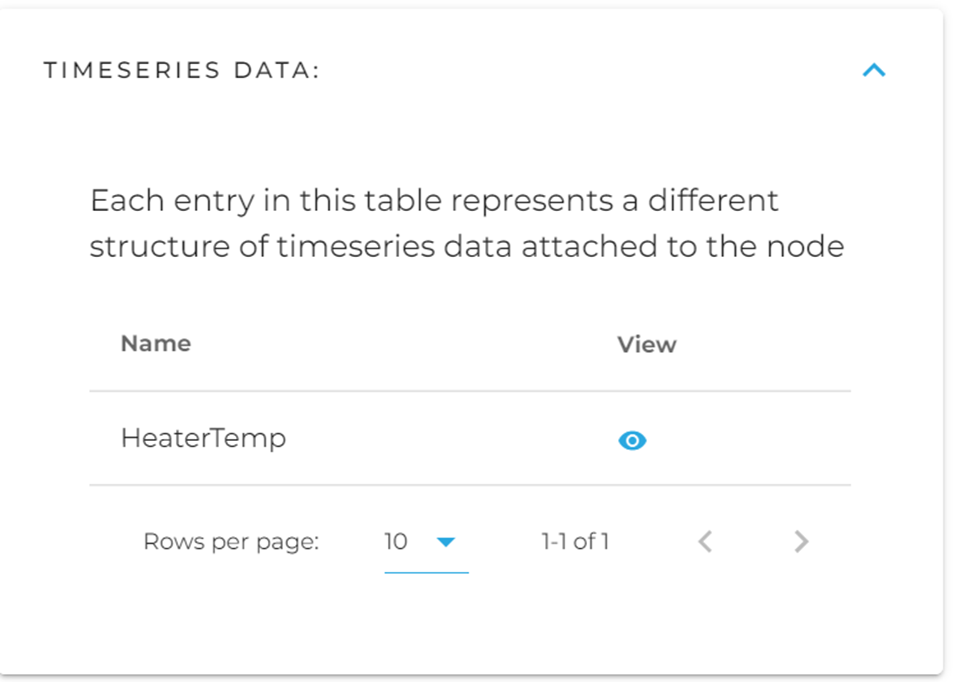Image resolution: width=975 pixels, height=682 pixels.
Task: View HeaterTemp timeseries with eye icon
Action: pos(632,440)
